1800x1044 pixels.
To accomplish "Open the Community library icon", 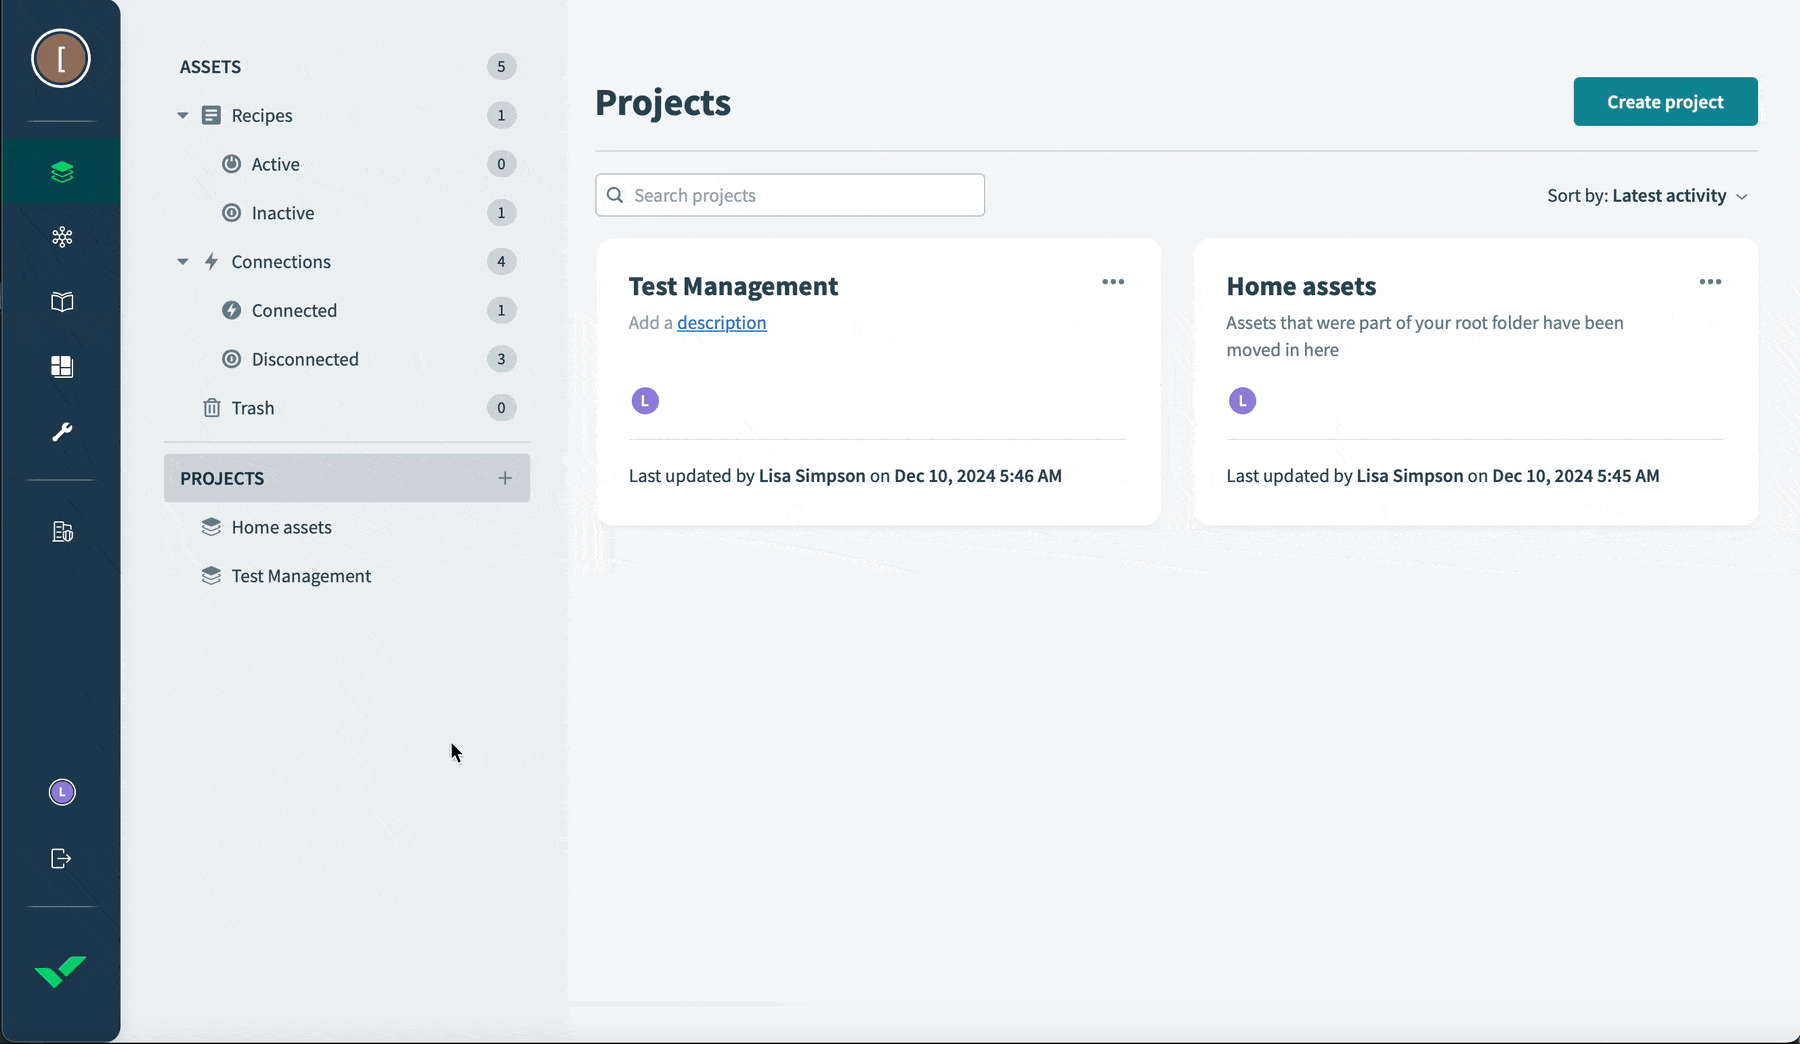I will click(61, 237).
